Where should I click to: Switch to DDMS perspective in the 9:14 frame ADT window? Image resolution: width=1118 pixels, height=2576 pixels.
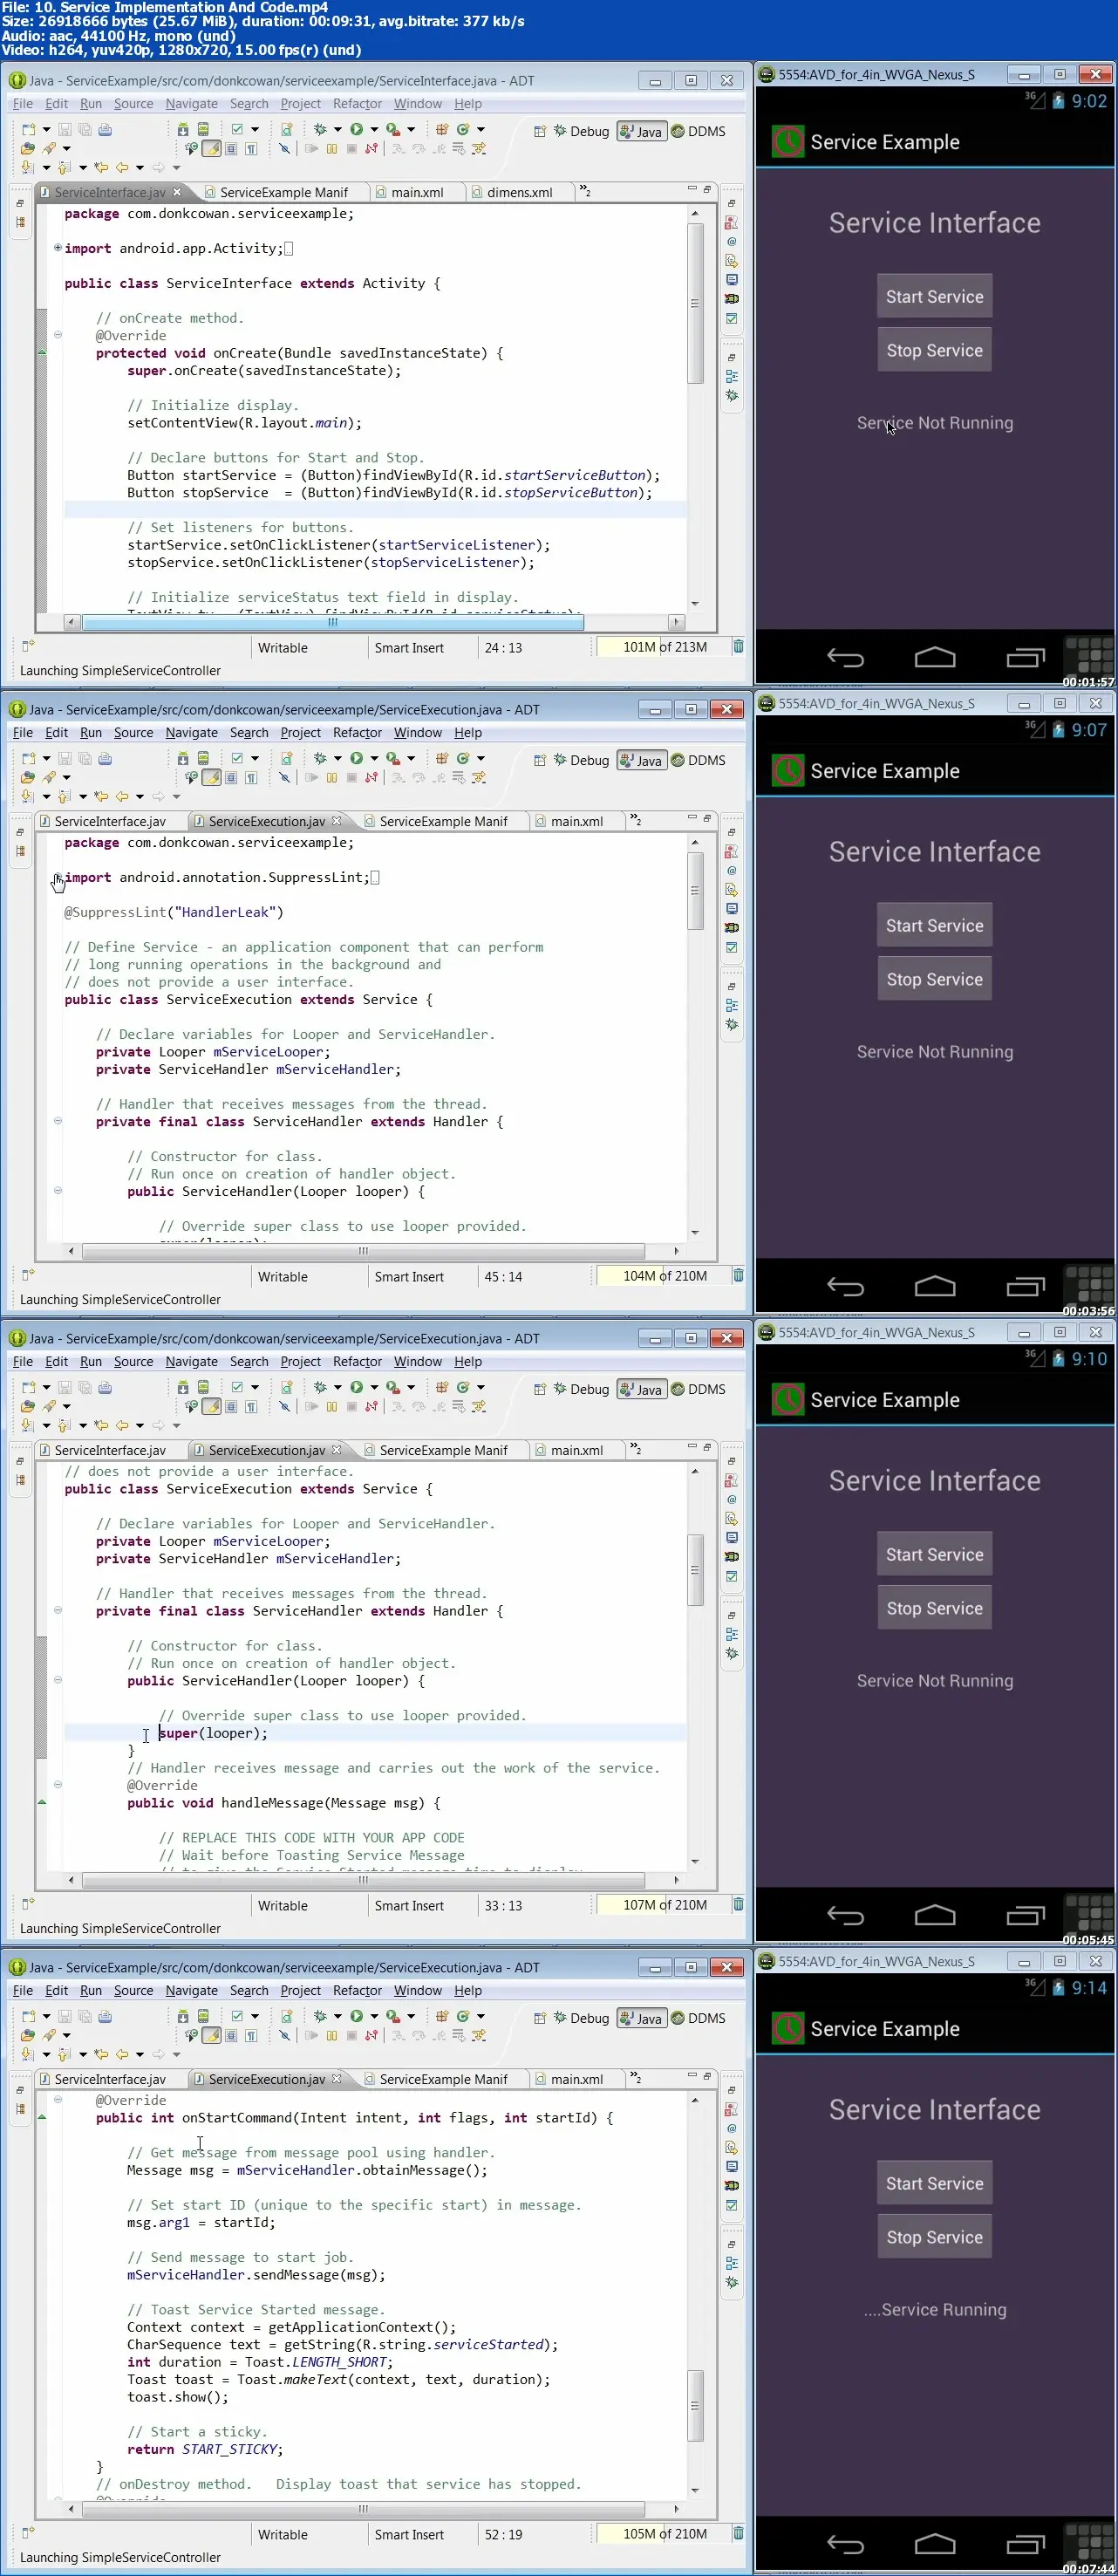click(698, 2018)
